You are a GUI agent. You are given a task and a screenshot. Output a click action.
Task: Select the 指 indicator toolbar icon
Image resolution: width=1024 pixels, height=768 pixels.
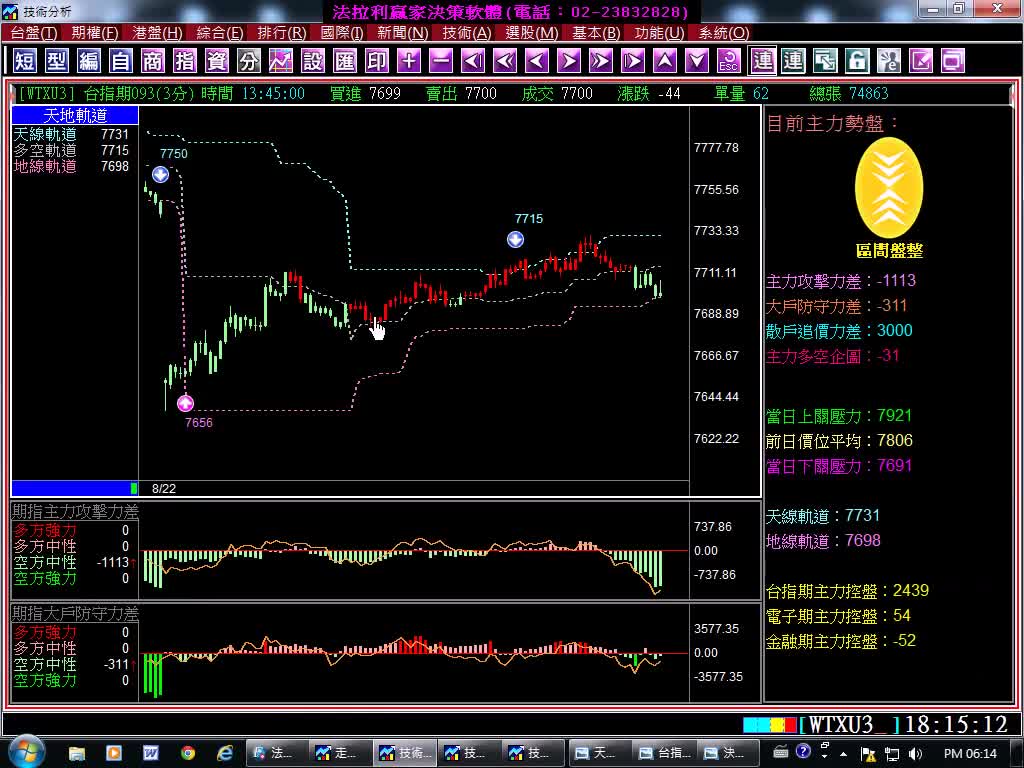pyautogui.click(x=185, y=61)
